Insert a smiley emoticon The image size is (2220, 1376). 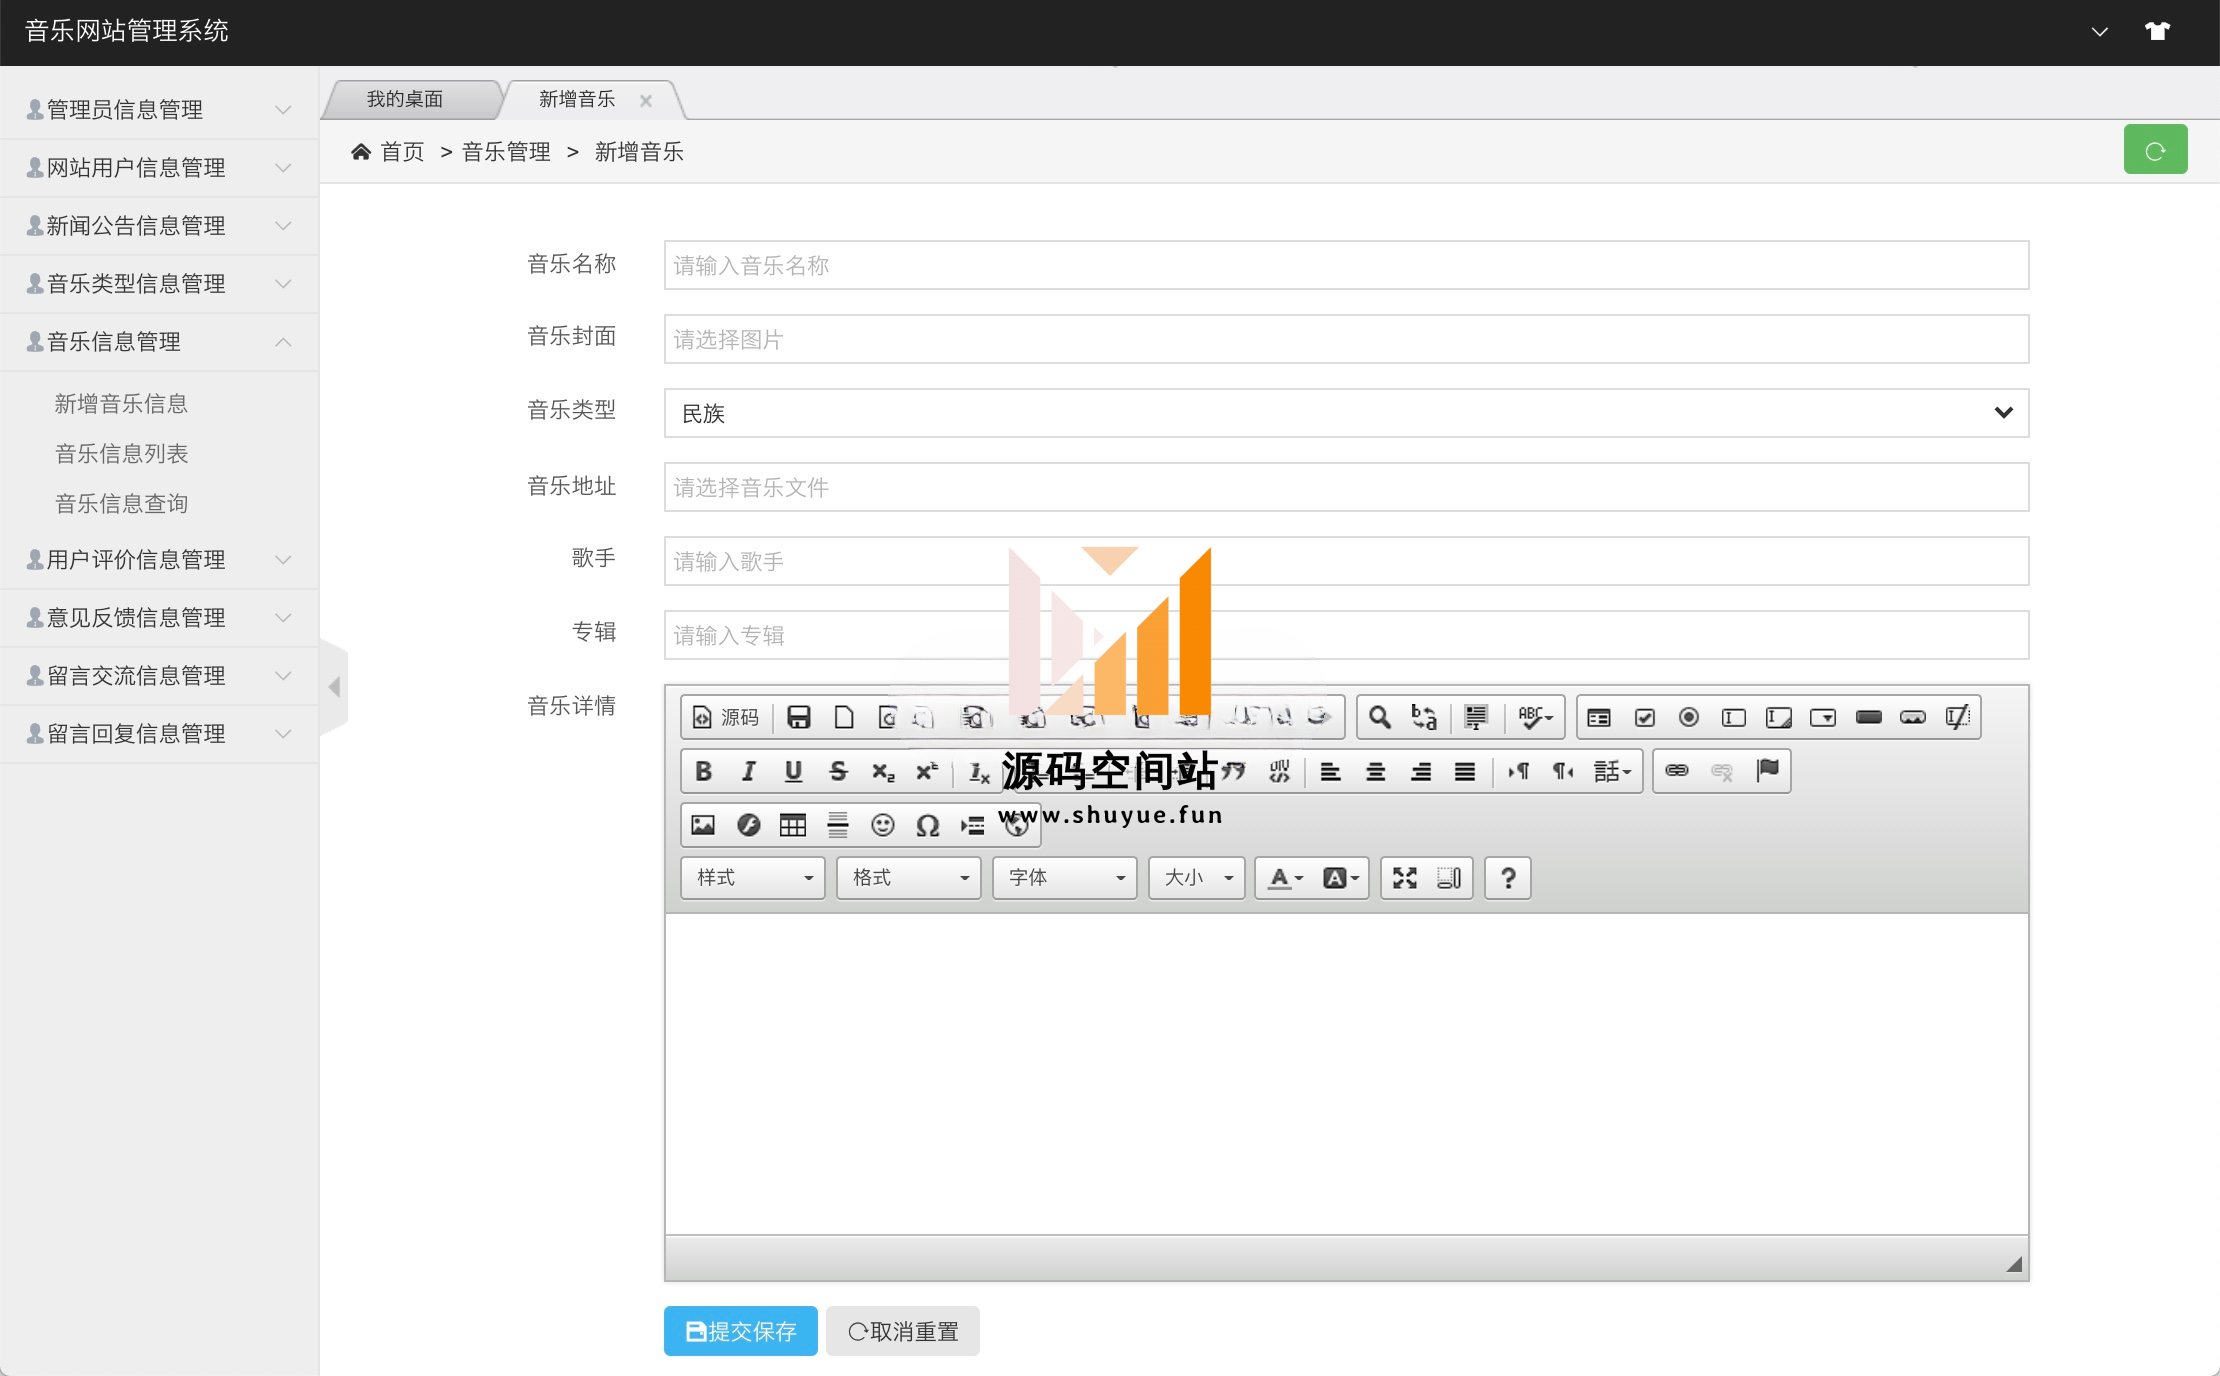[882, 825]
